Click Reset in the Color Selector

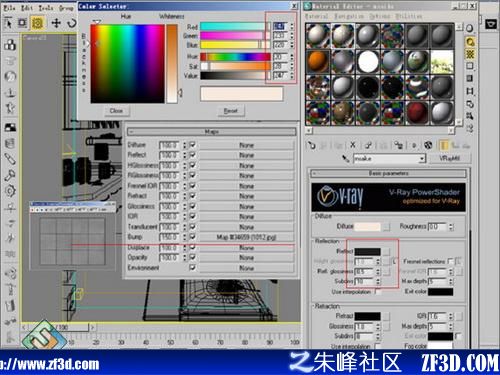231,111
